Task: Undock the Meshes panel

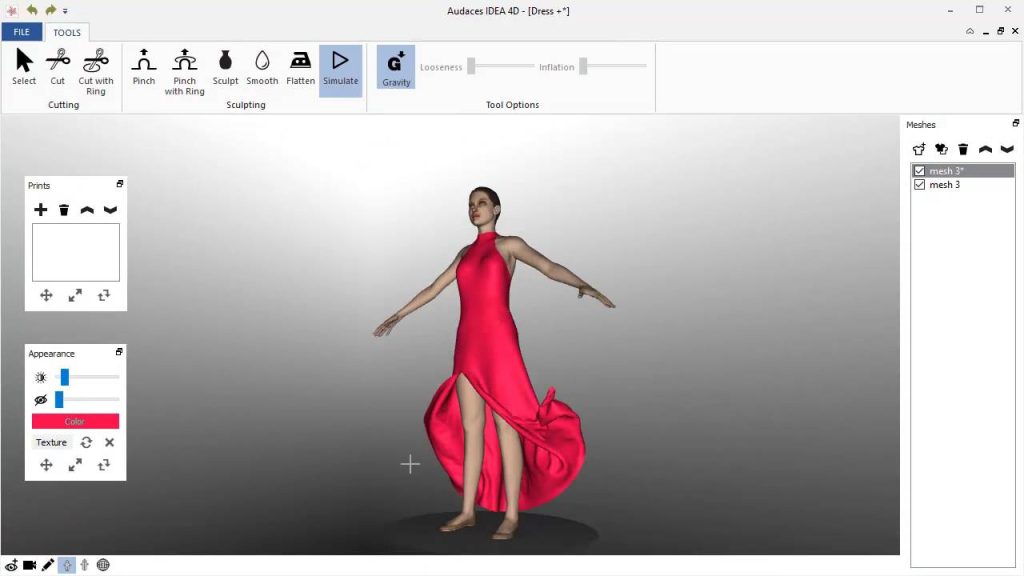Action: 1015,124
